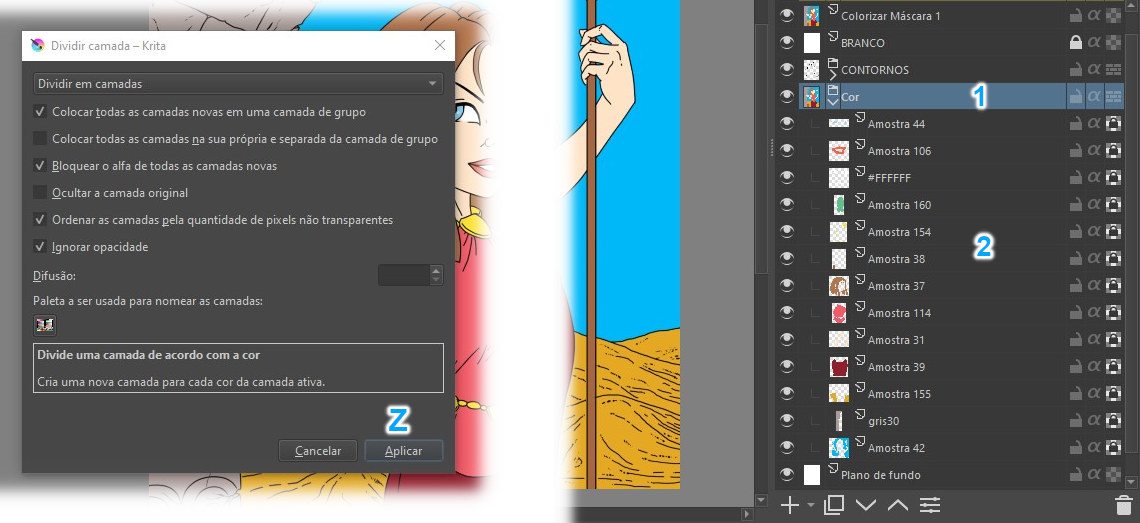1140x523 pixels.
Task: Delete the layer with the trash icon
Action: (x=1123, y=505)
